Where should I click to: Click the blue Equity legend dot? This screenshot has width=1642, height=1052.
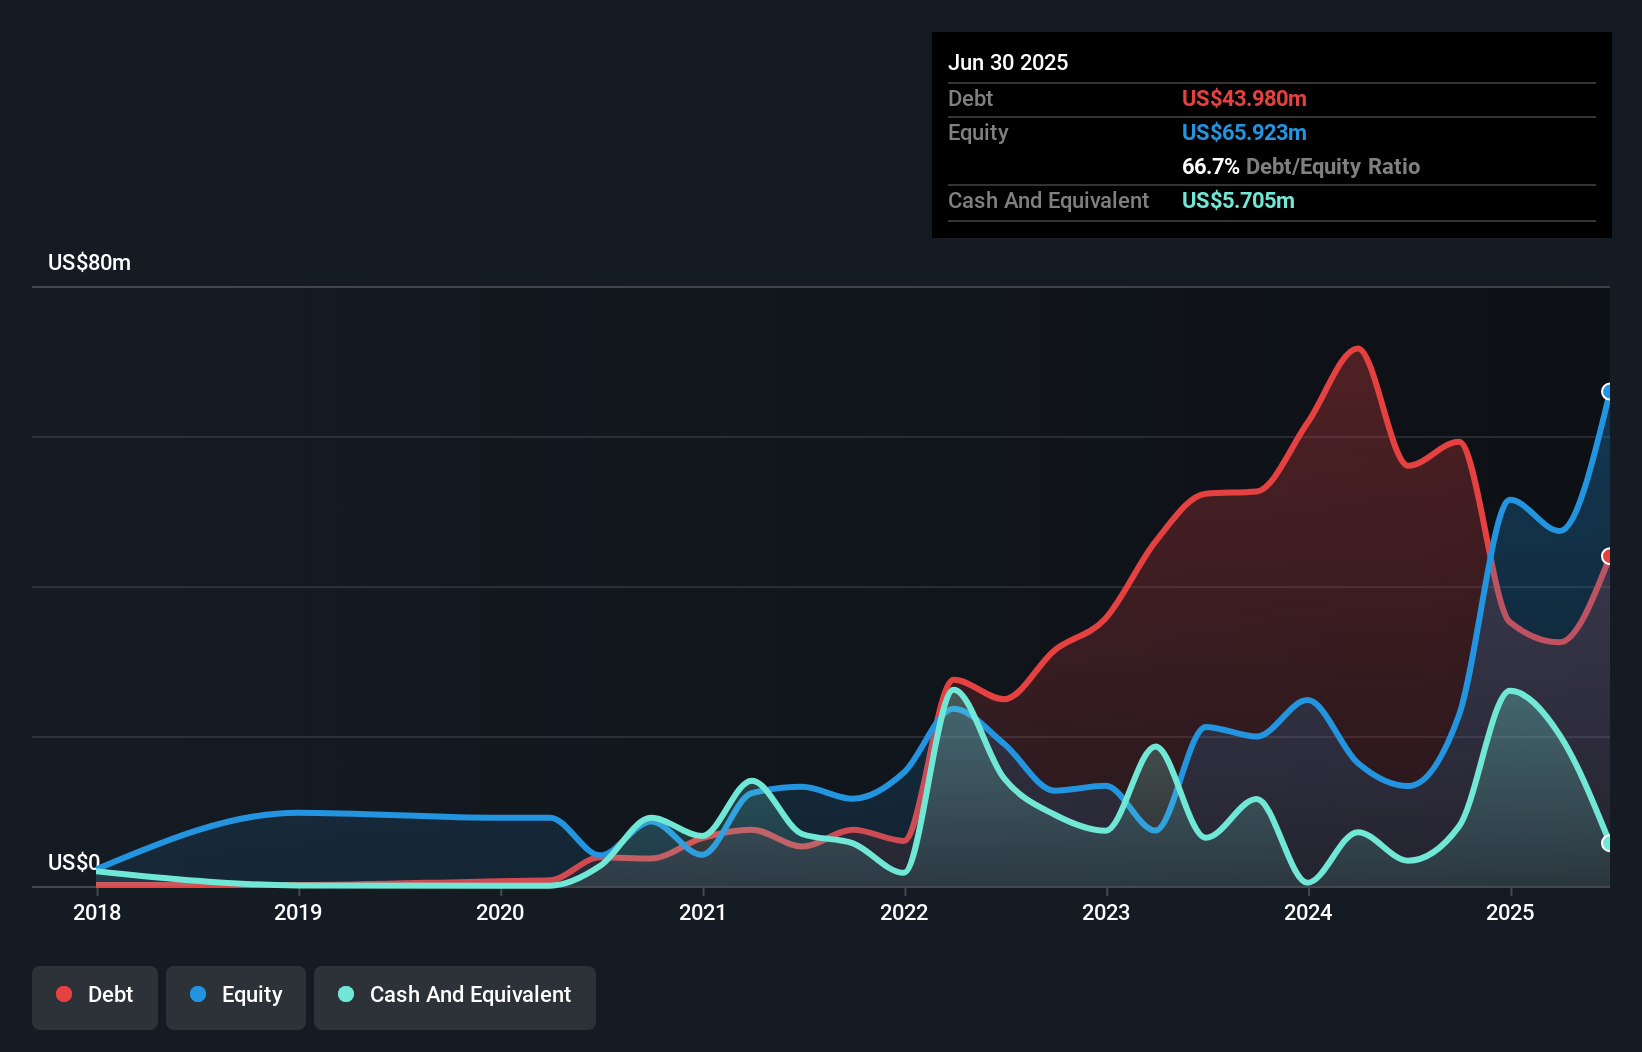197,995
